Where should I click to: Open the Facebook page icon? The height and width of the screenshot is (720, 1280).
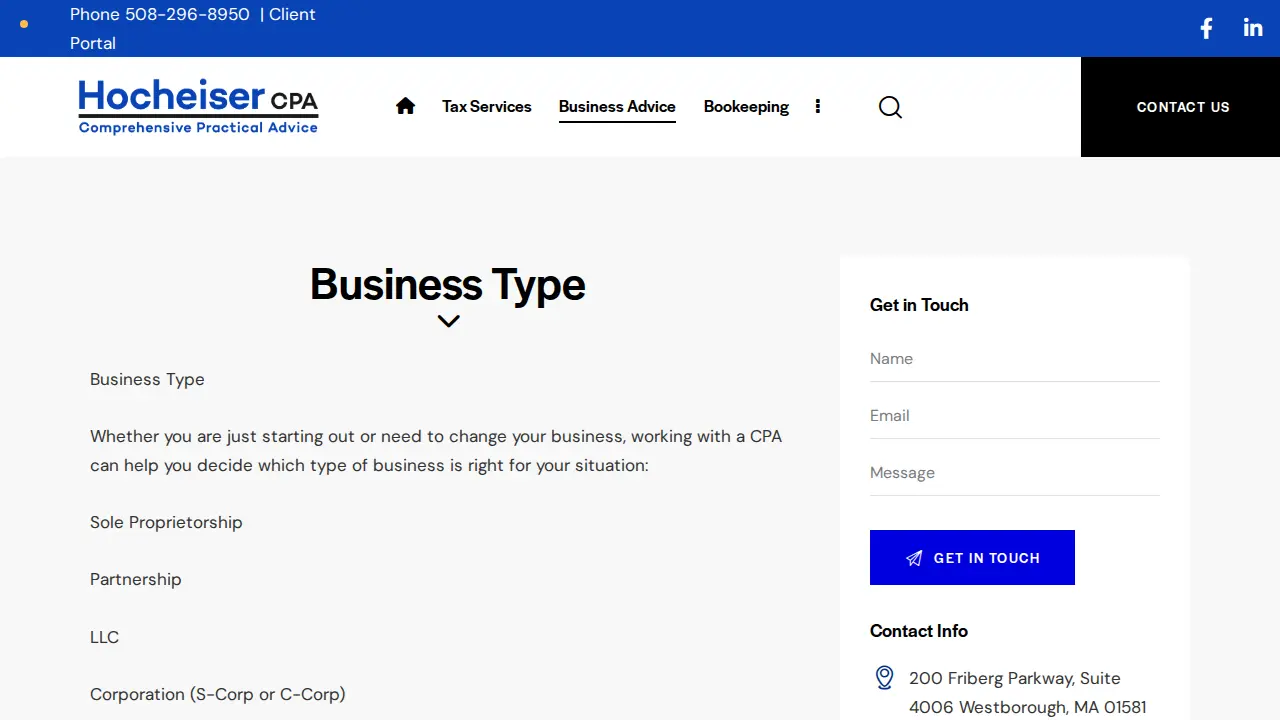1206,28
